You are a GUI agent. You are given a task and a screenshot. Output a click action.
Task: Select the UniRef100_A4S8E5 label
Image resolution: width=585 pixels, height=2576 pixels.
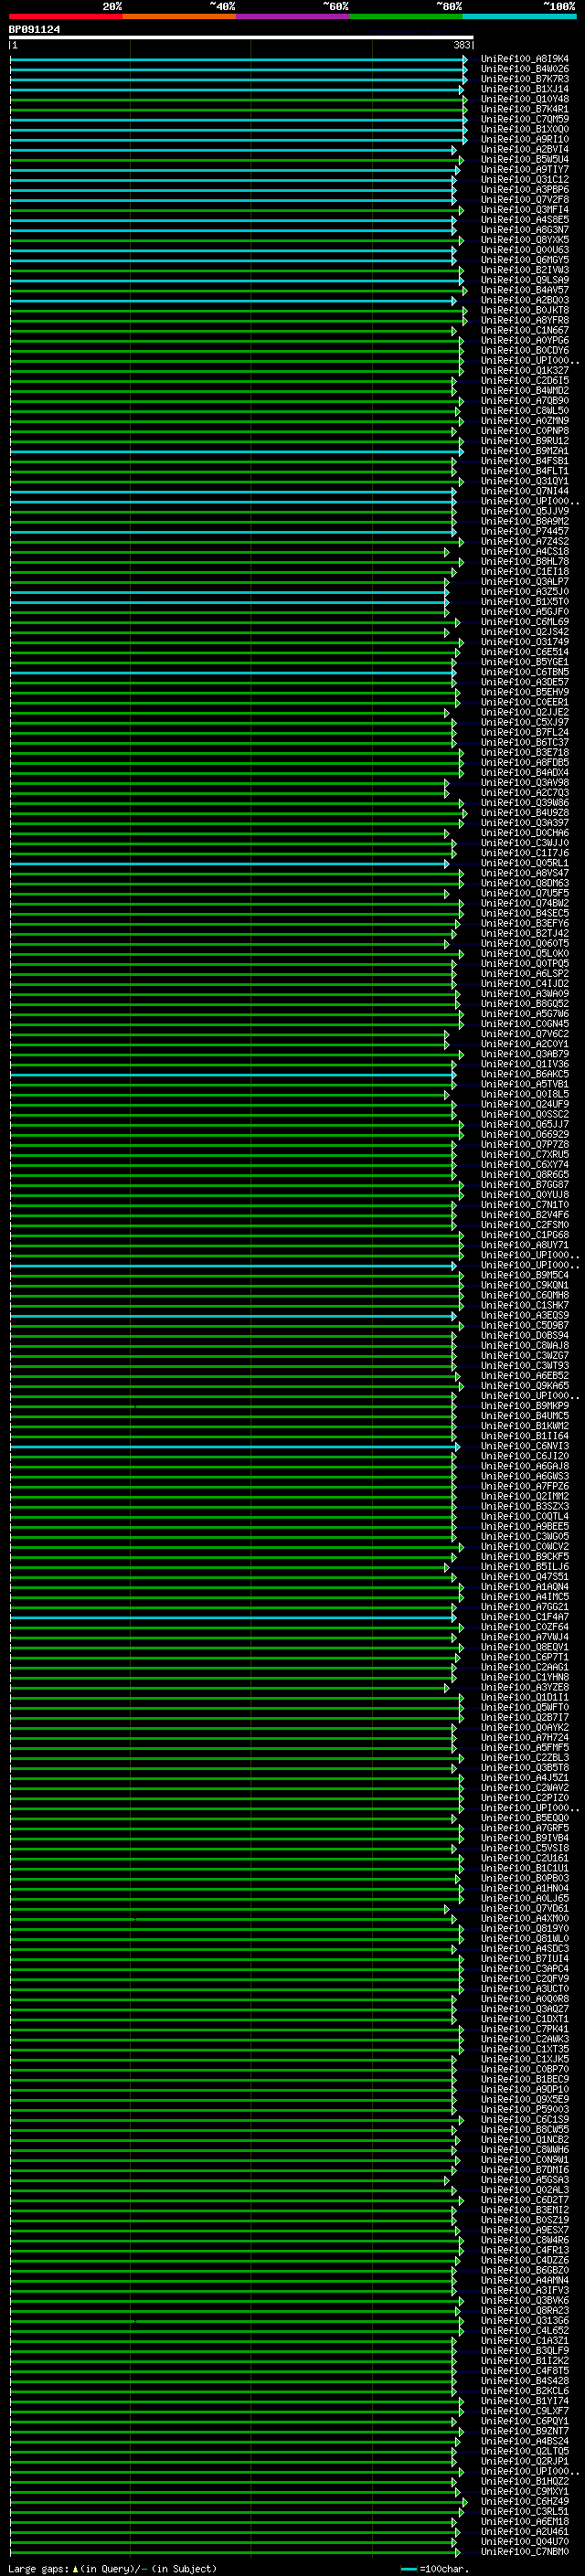tap(525, 220)
